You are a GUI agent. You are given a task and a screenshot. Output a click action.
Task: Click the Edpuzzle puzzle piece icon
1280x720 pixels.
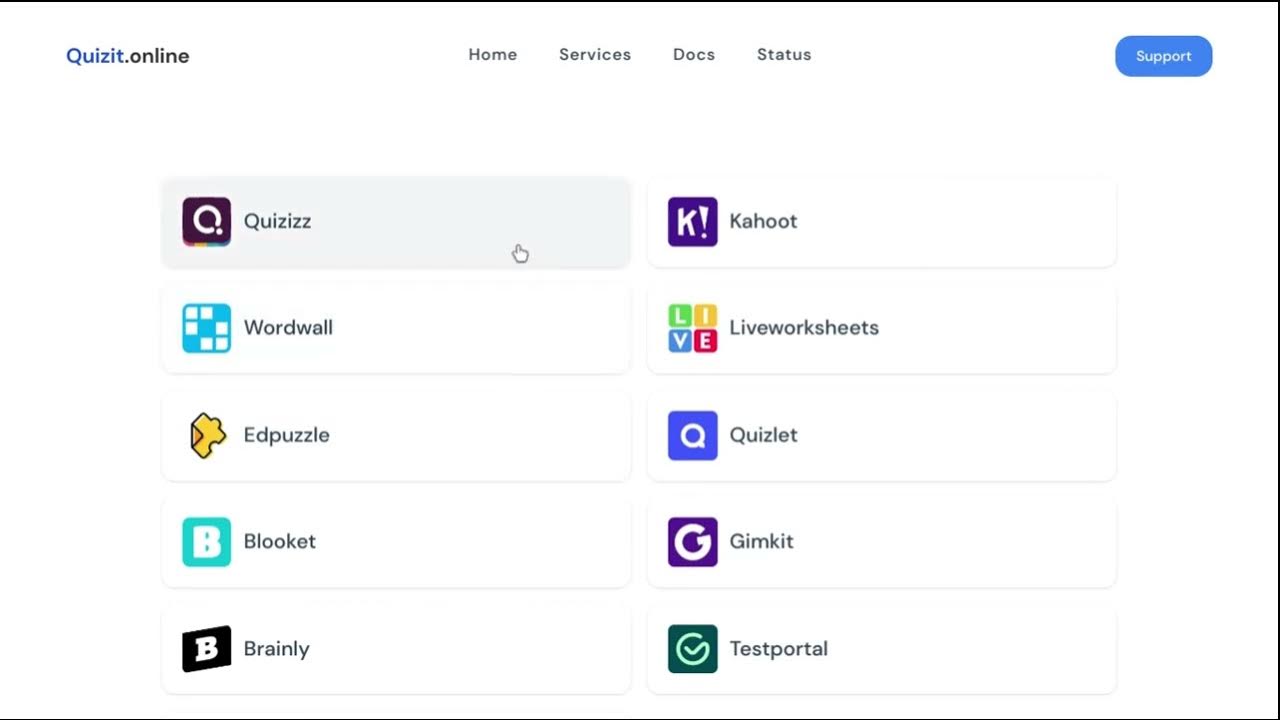[x=206, y=435]
